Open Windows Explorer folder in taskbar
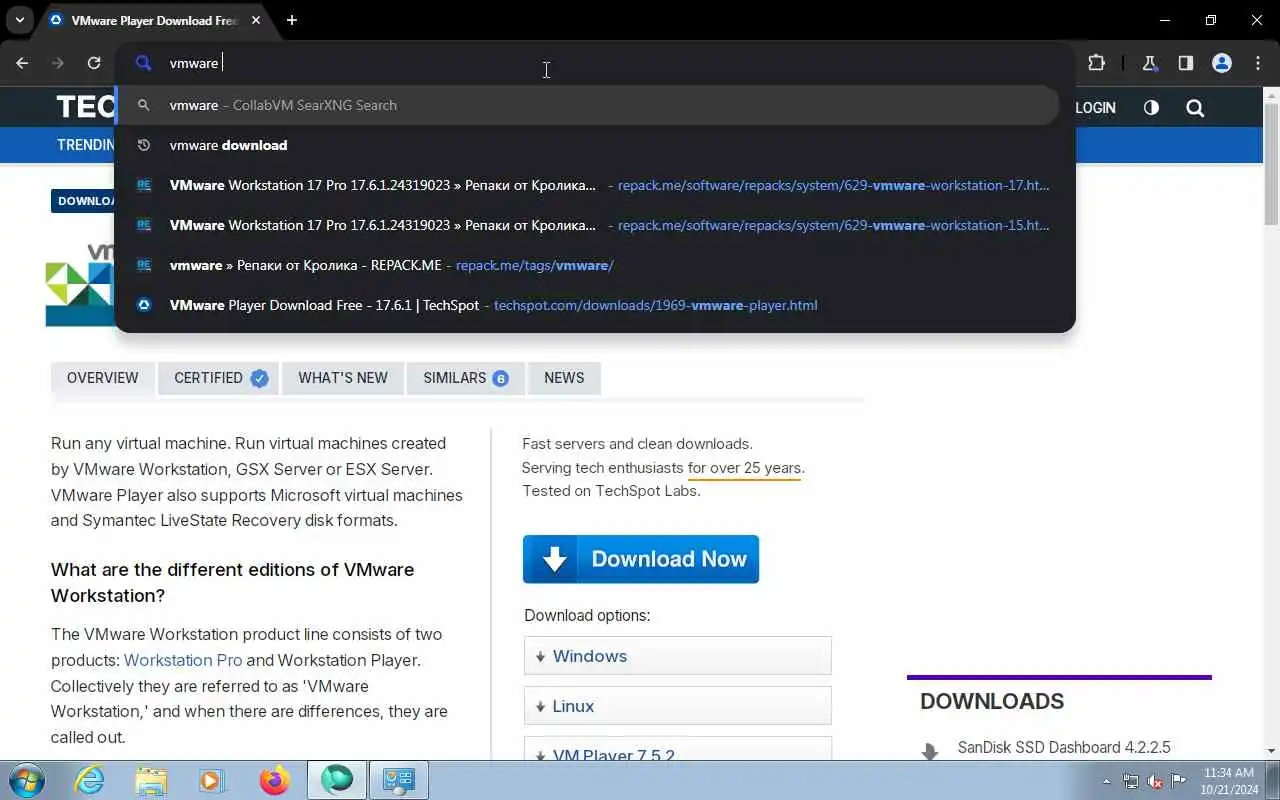Viewport: 1280px width, 800px height. 151,780
